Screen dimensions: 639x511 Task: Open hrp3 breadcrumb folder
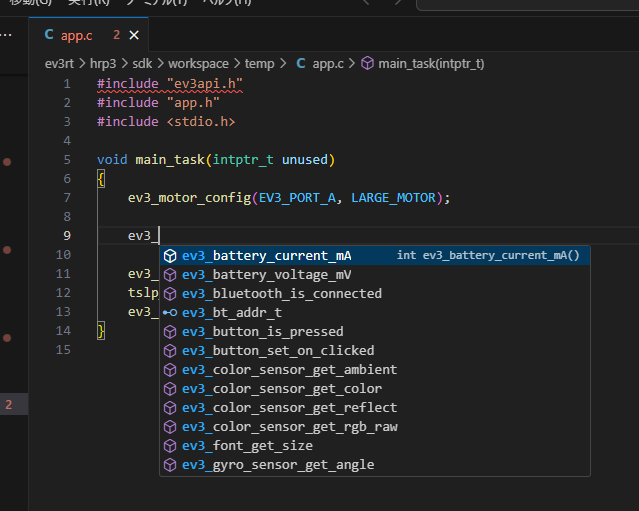(103, 64)
